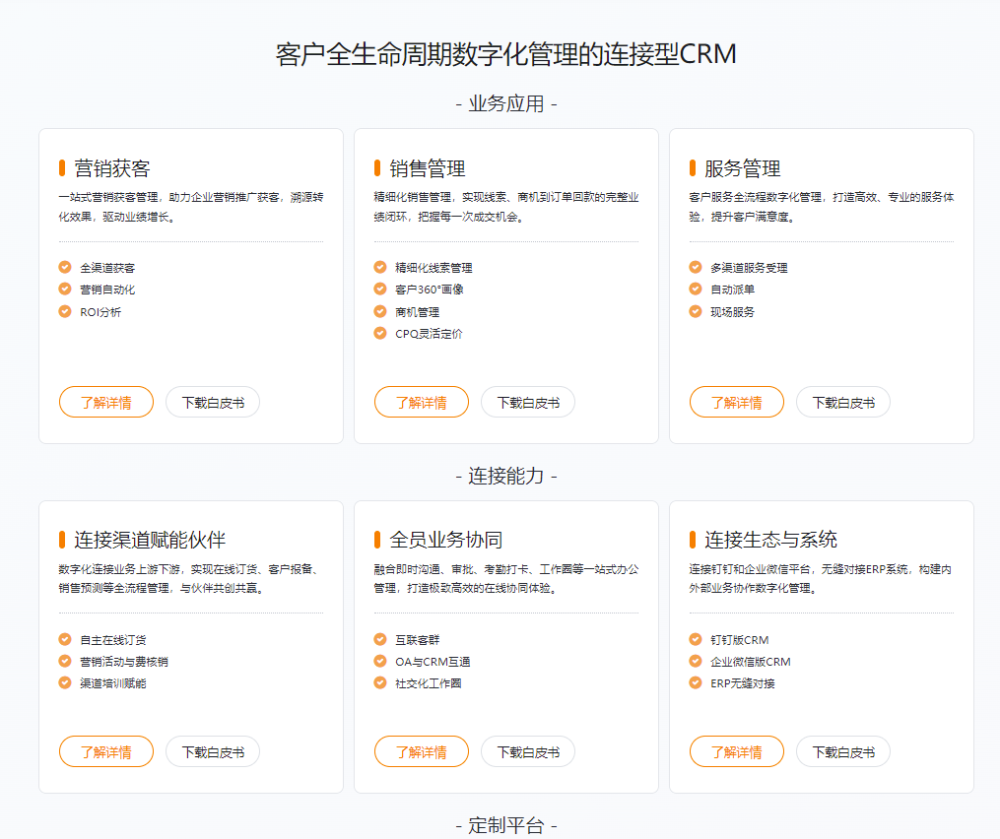Click the checkmark icon beside 客户360°画像
Viewport: 1000px width, 839px height.
click(x=378, y=289)
